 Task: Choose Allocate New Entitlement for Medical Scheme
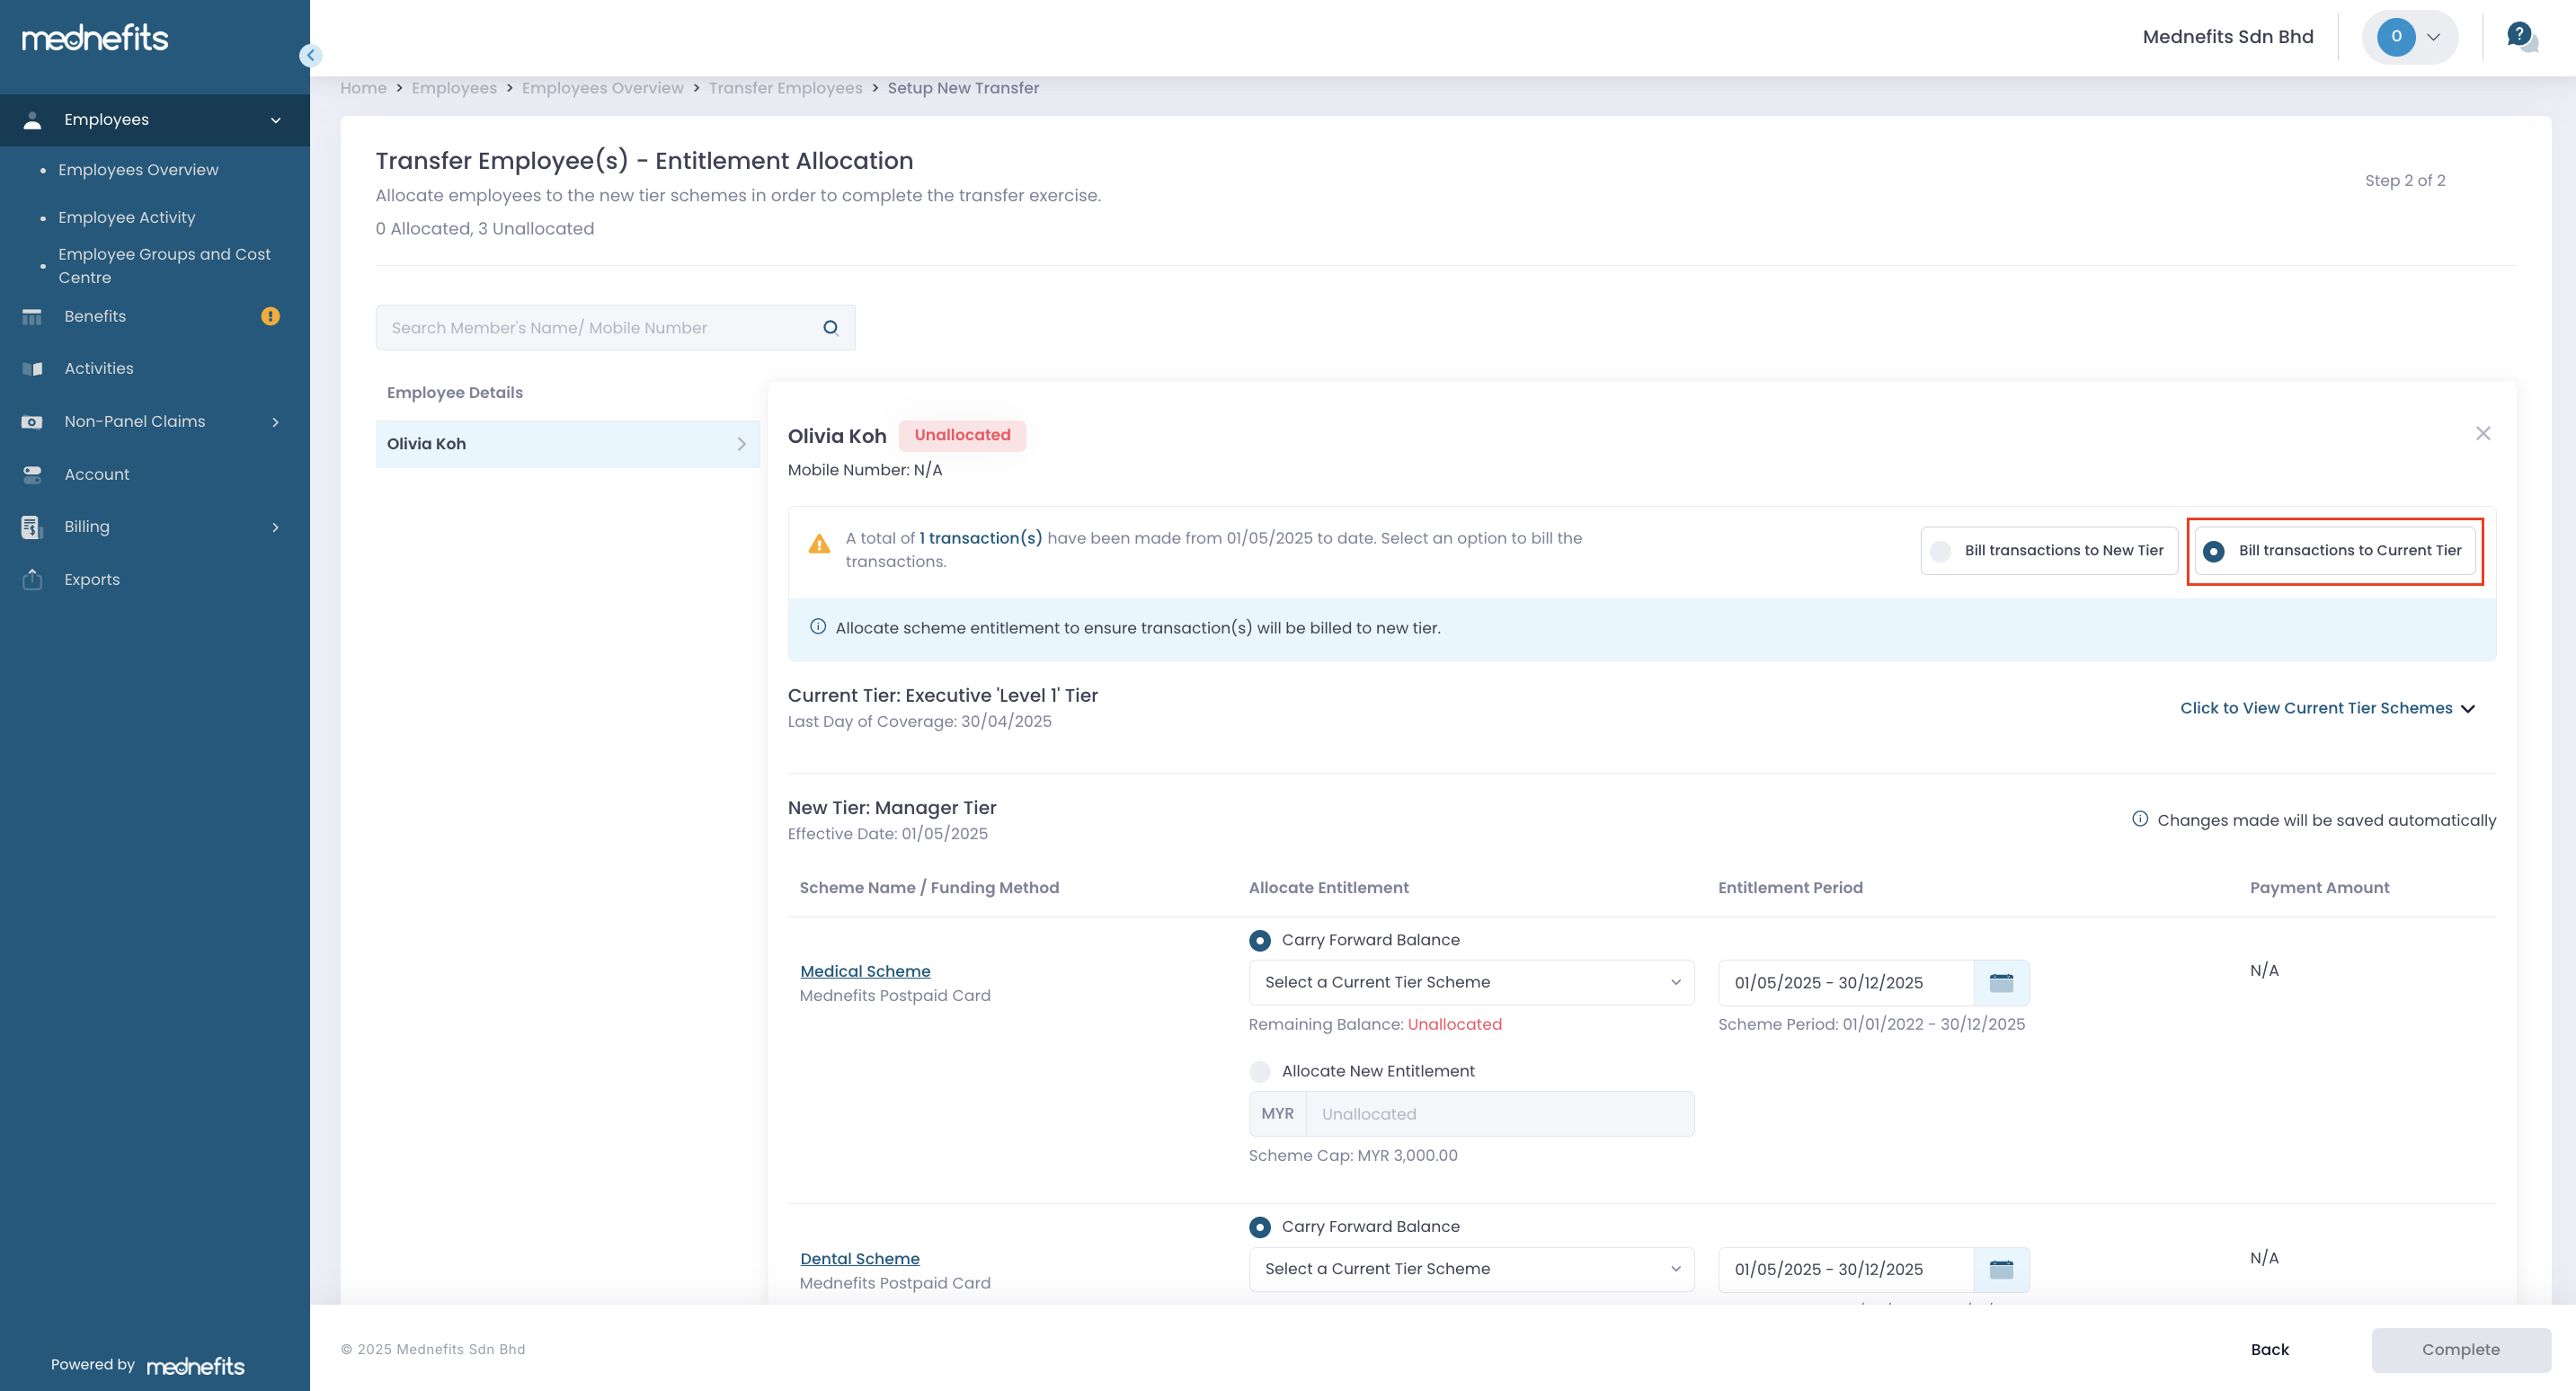pyautogui.click(x=1260, y=1071)
